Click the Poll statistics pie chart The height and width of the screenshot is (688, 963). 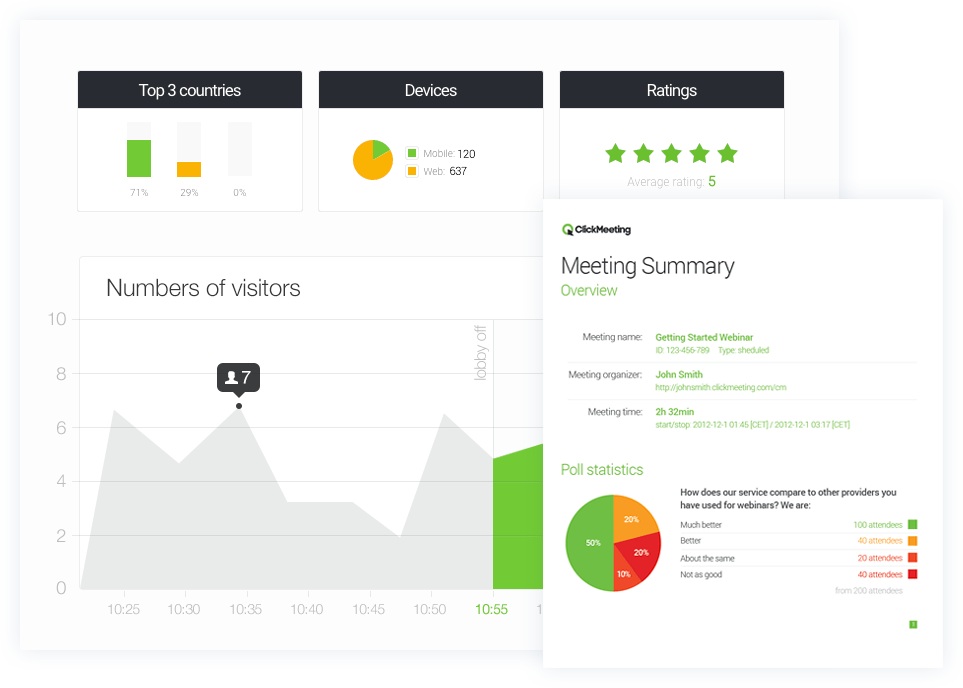[612, 543]
